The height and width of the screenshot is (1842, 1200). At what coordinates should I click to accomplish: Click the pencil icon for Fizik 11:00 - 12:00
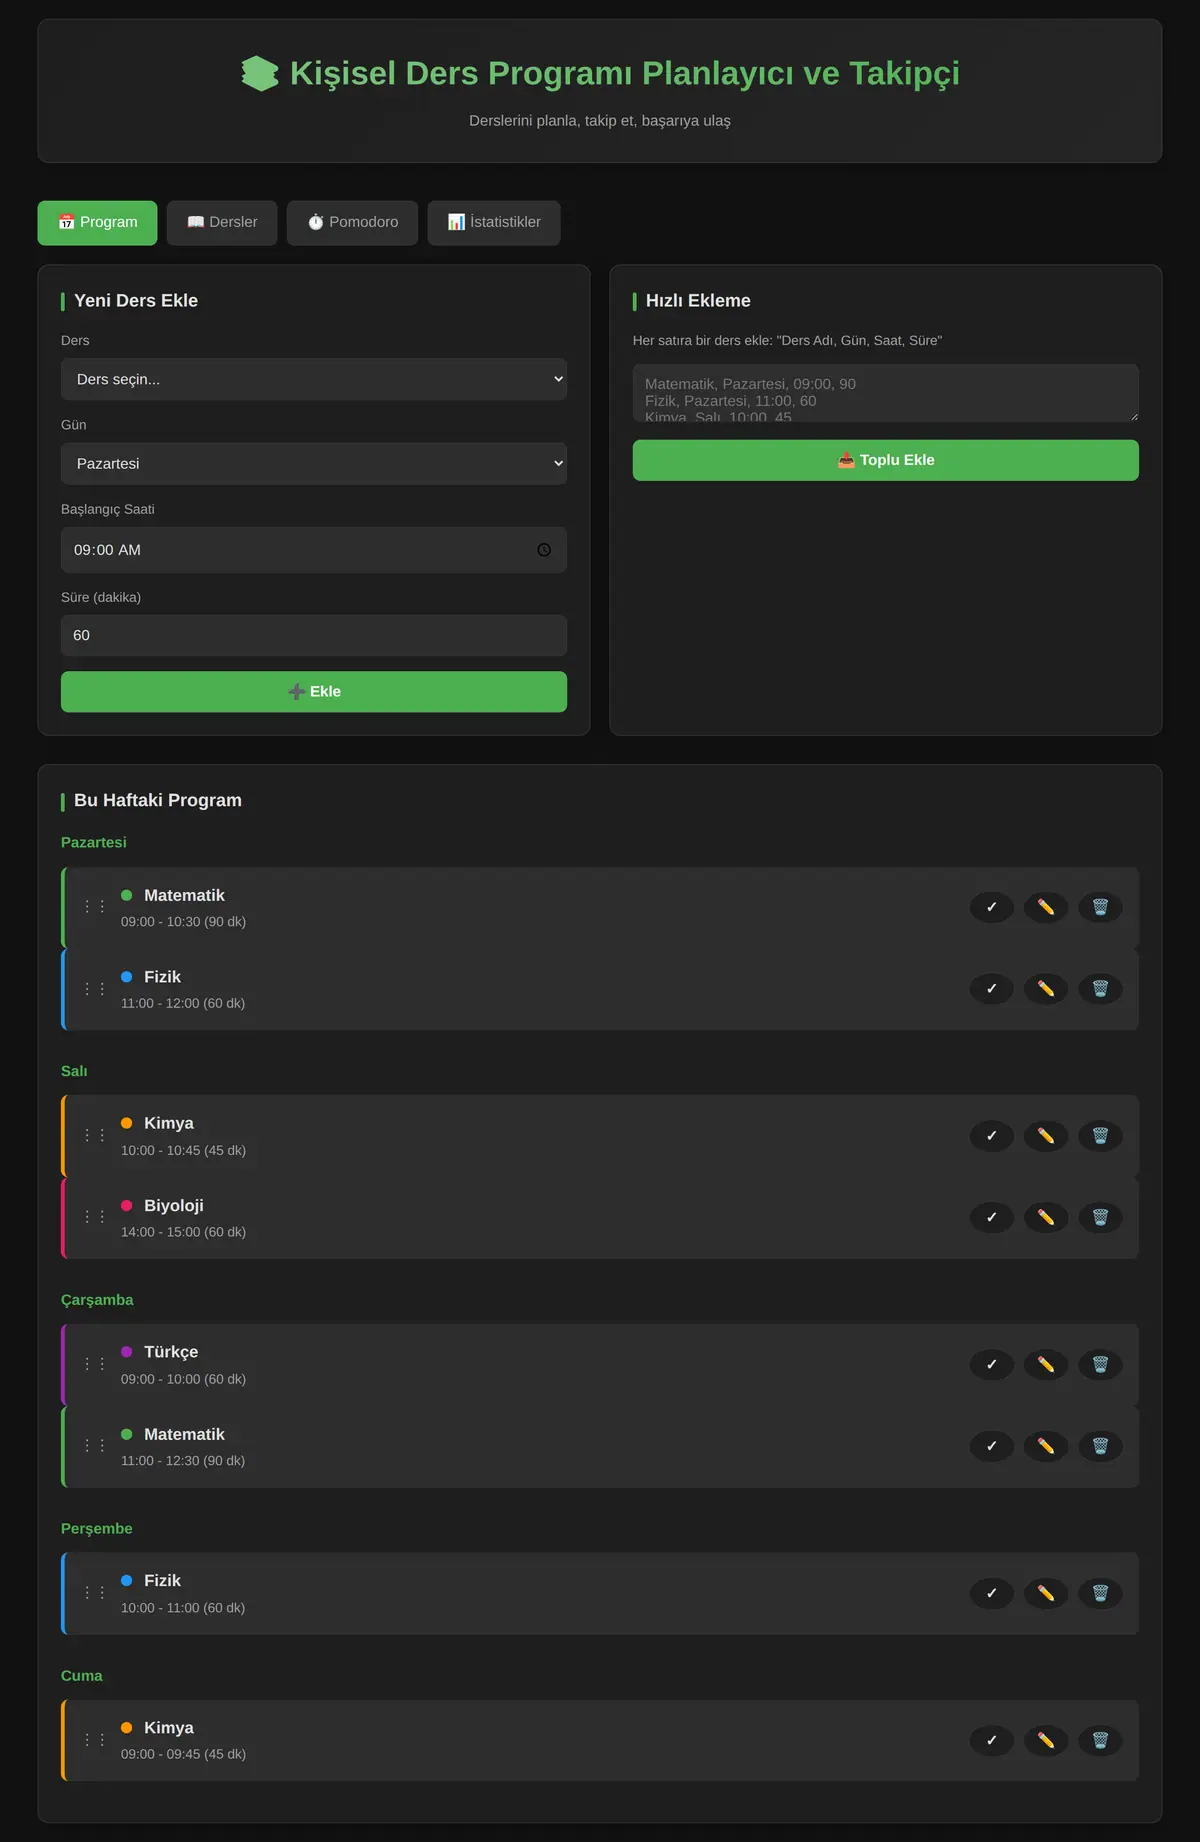pyautogui.click(x=1046, y=989)
